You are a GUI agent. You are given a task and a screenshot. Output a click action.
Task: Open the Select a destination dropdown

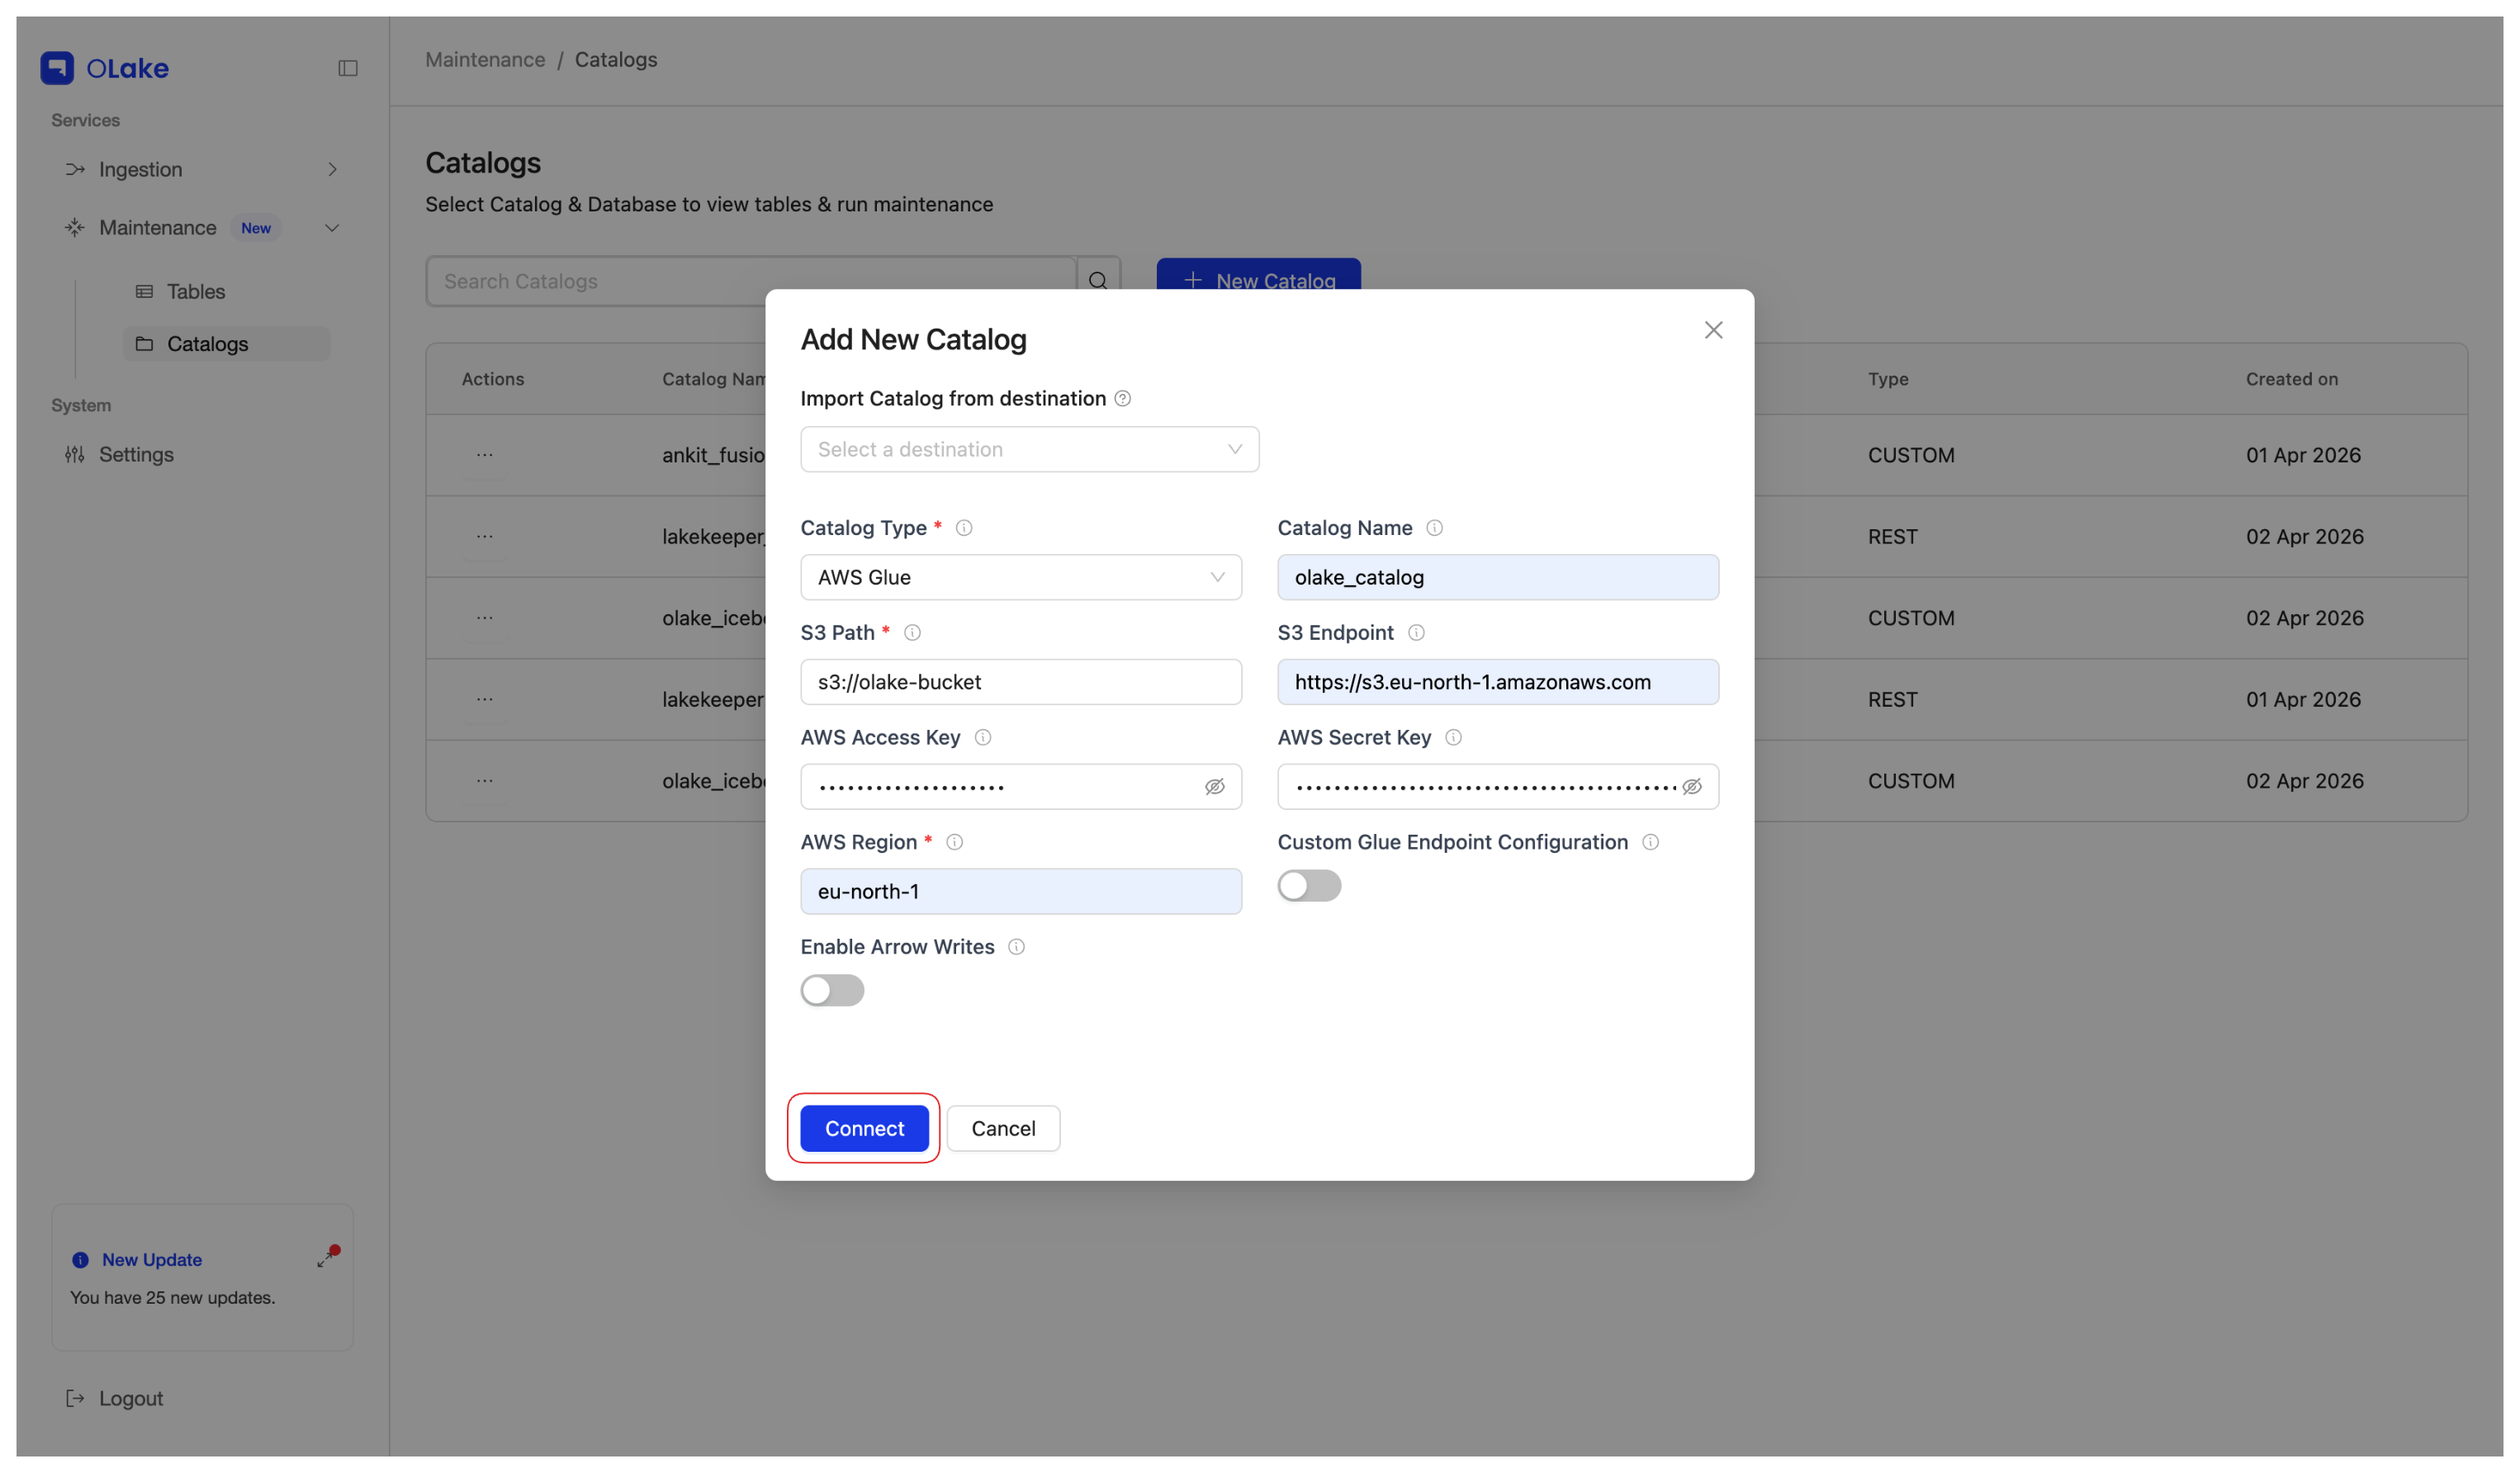pyautogui.click(x=1029, y=450)
